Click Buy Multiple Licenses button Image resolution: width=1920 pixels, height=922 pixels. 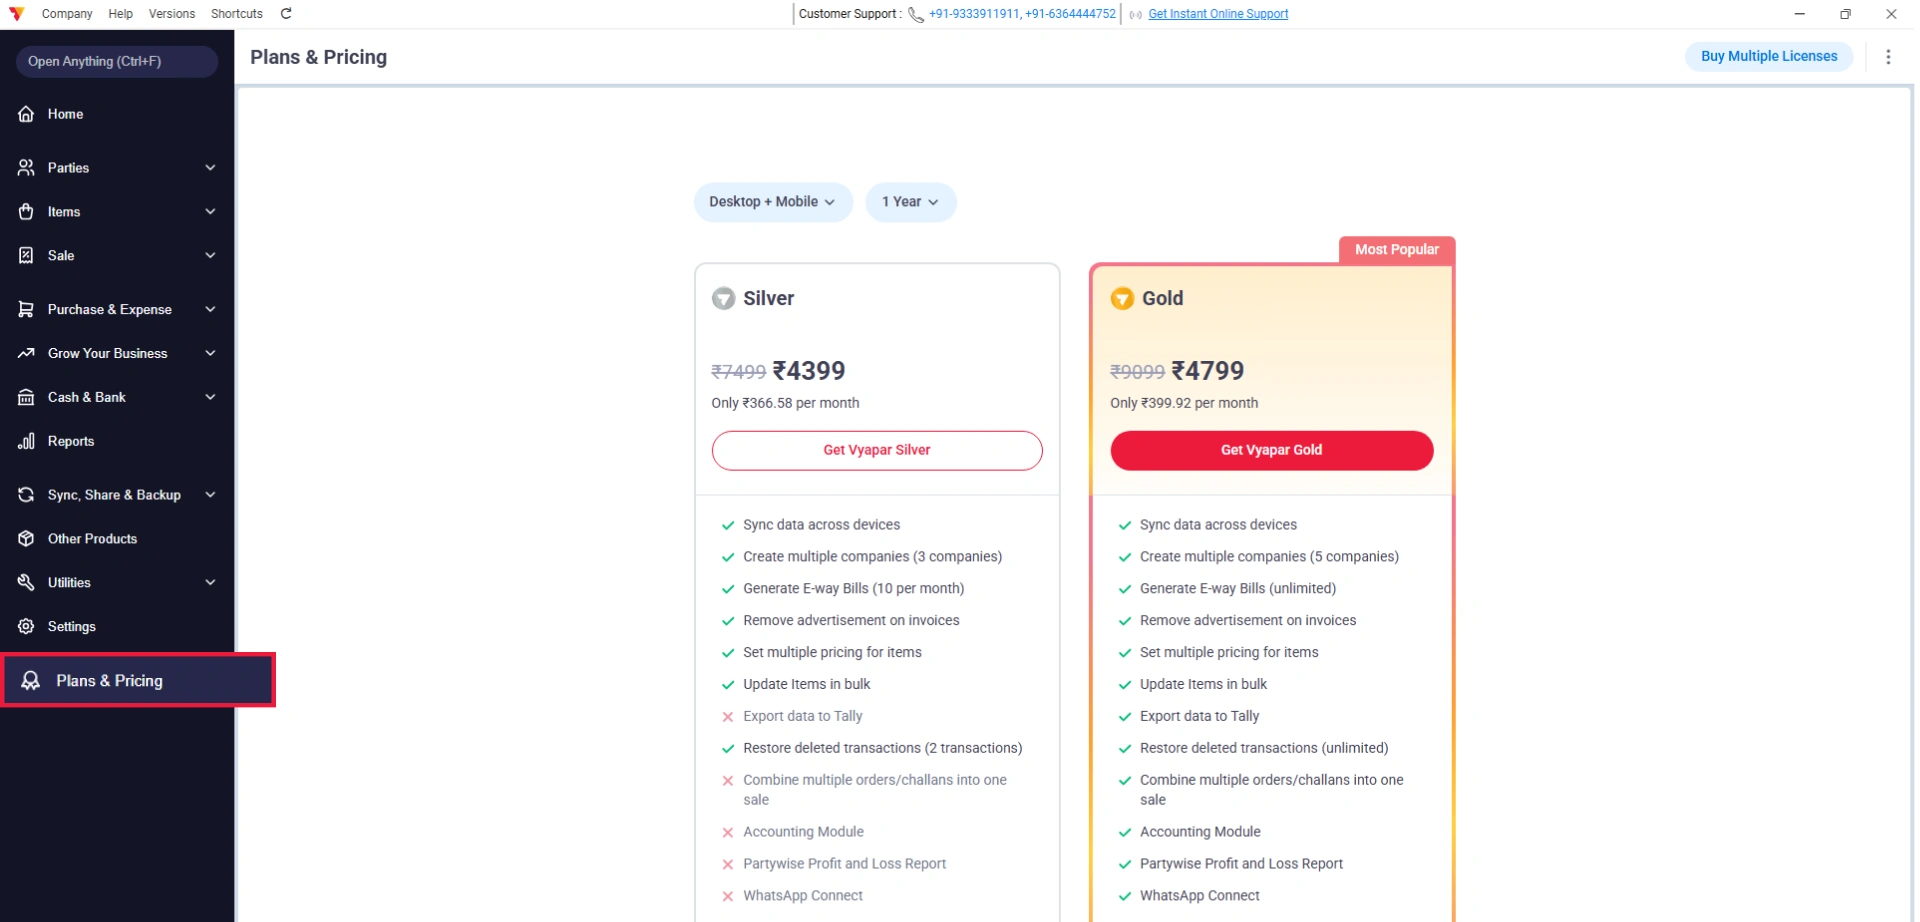(1768, 57)
